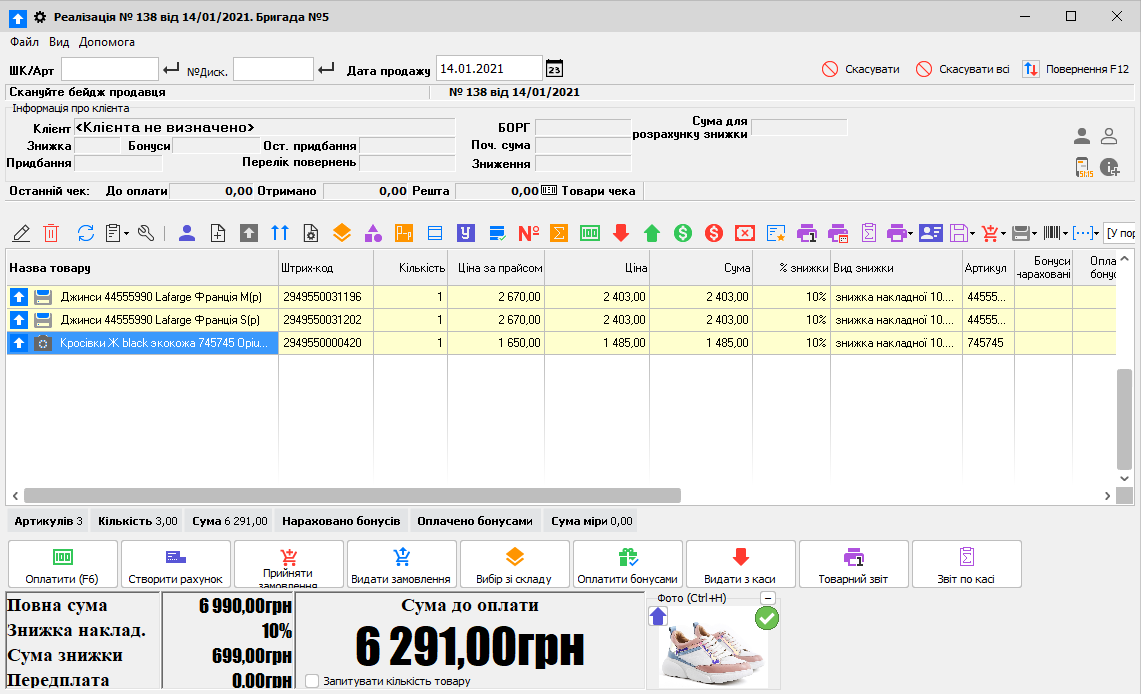This screenshot has width=1141, height=694.
Task: Click the SMS icon in client panel
Action: [1082, 167]
